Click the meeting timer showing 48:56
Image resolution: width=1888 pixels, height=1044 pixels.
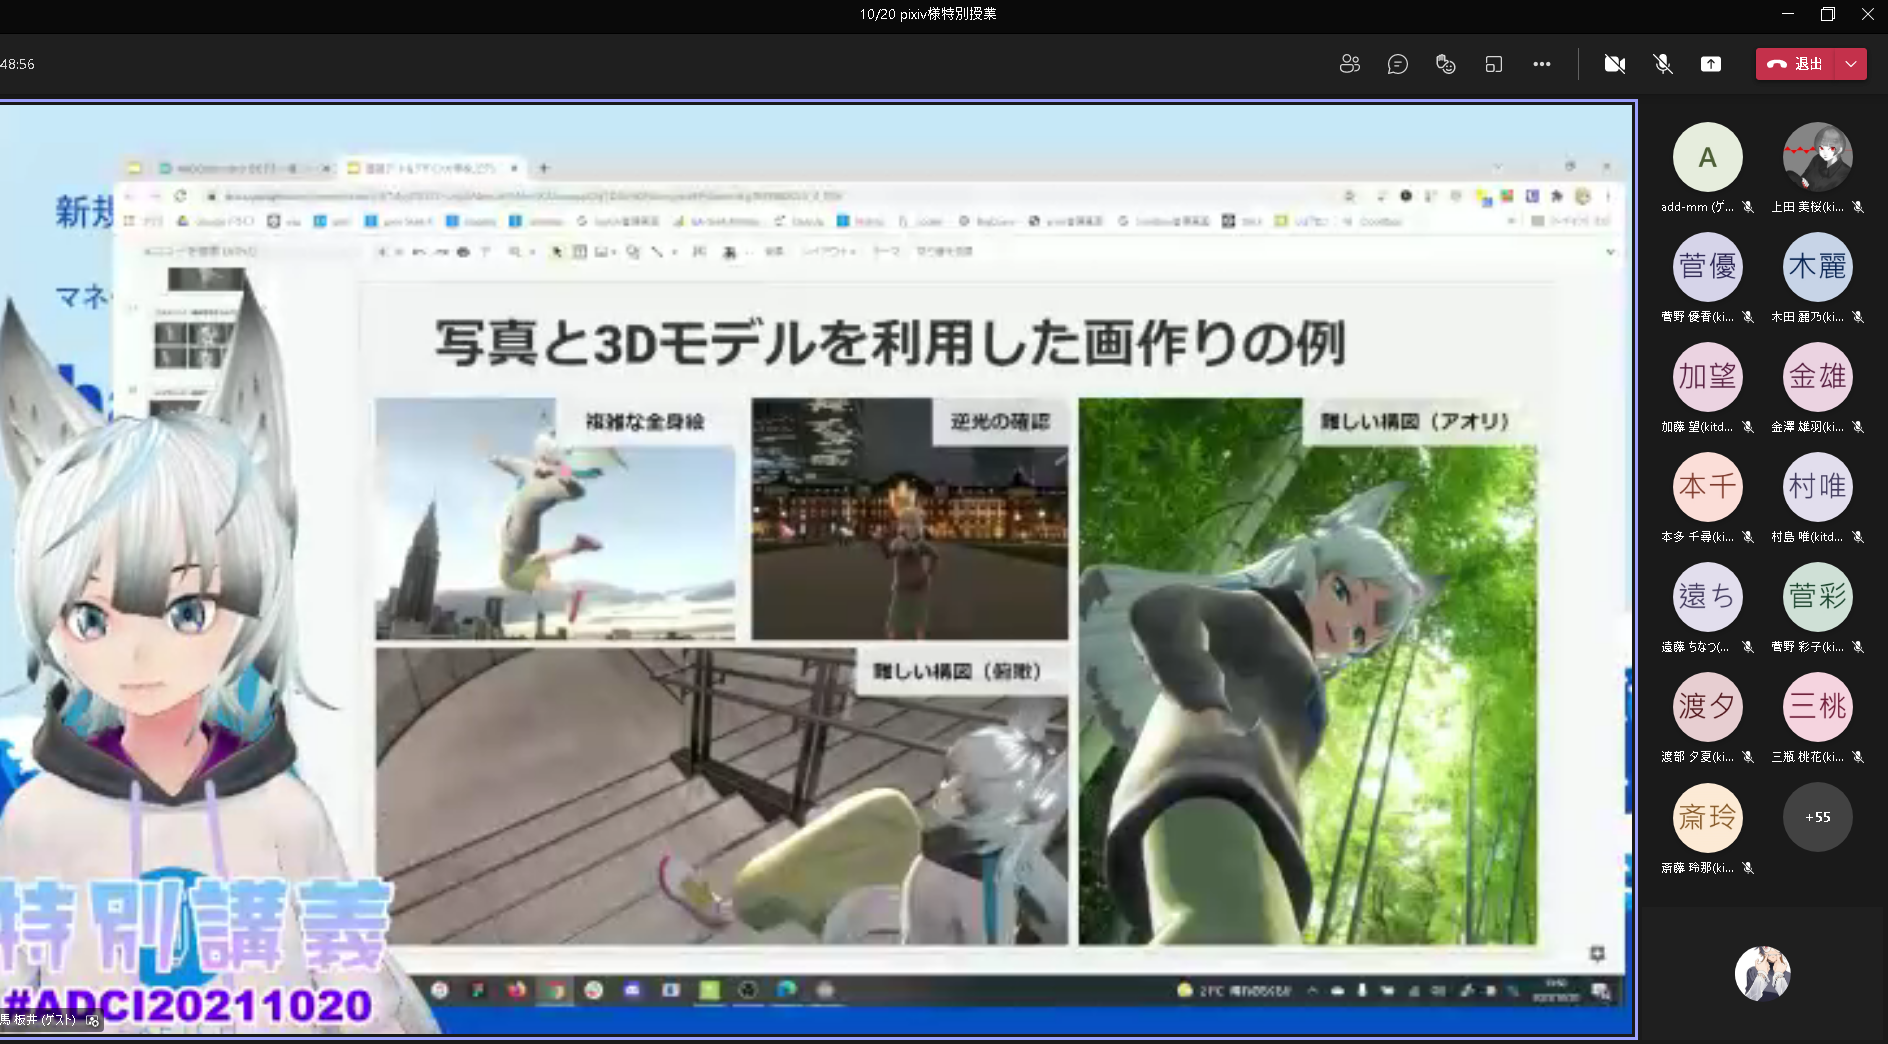pos(17,64)
